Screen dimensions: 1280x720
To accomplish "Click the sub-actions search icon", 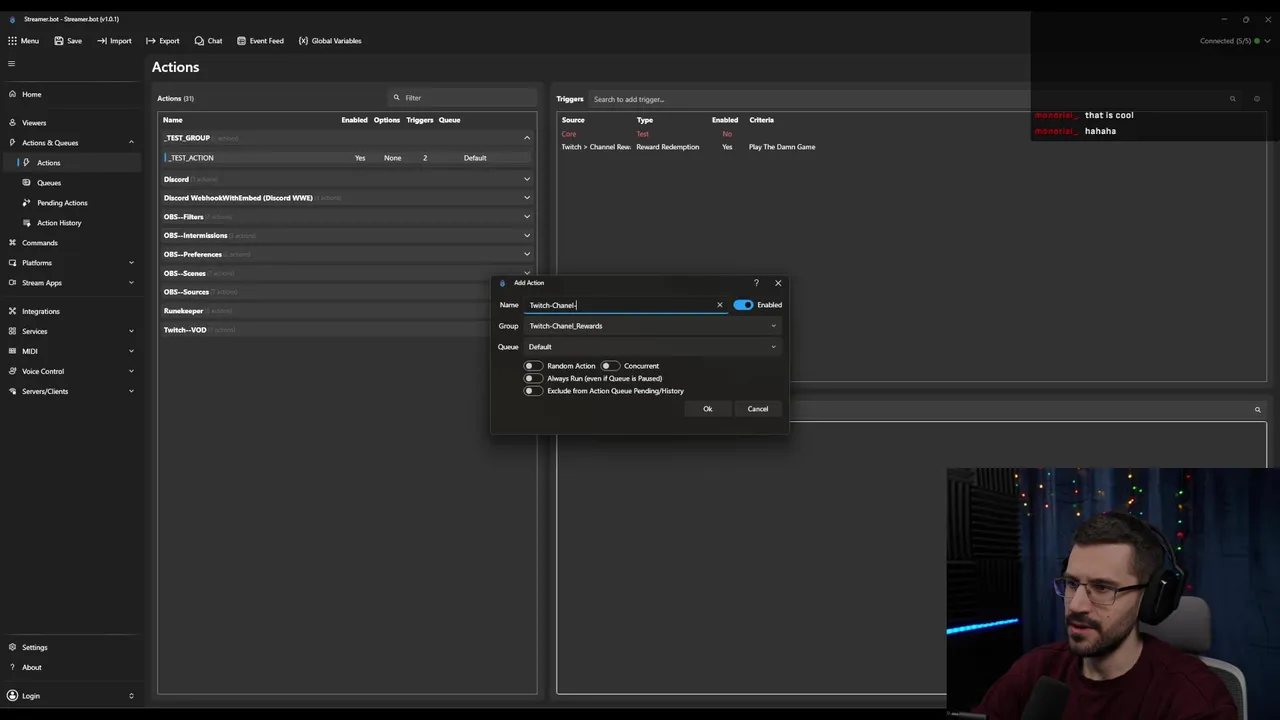I will [1257, 410].
